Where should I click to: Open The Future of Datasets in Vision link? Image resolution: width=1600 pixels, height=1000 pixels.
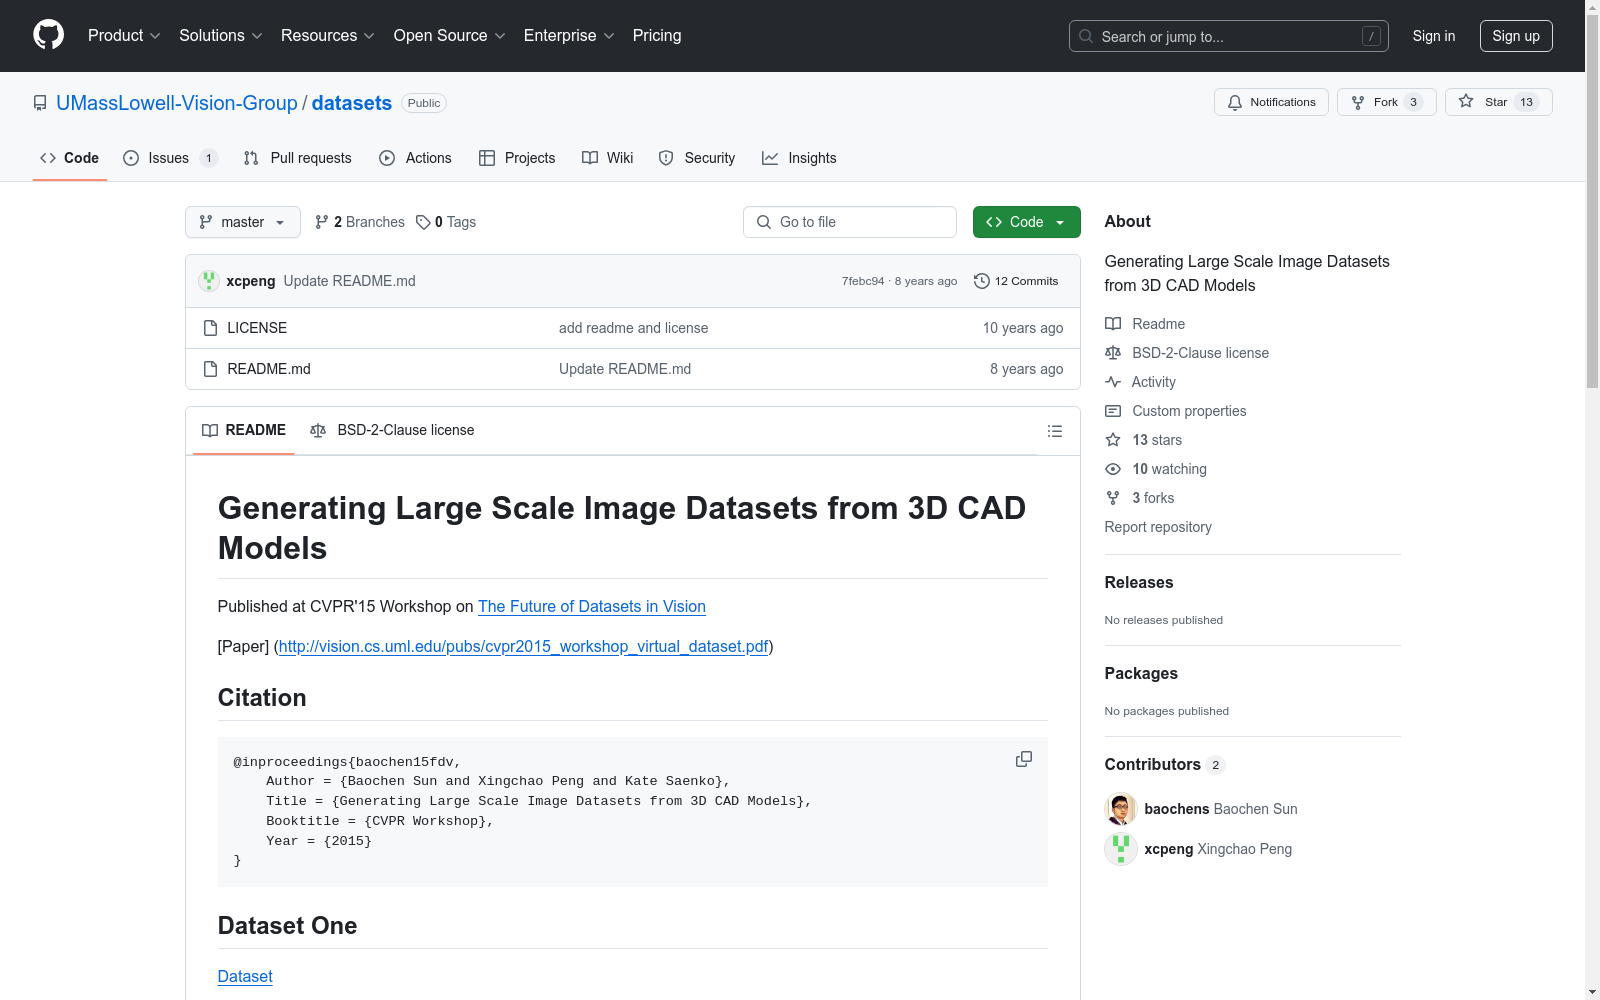tap(592, 606)
